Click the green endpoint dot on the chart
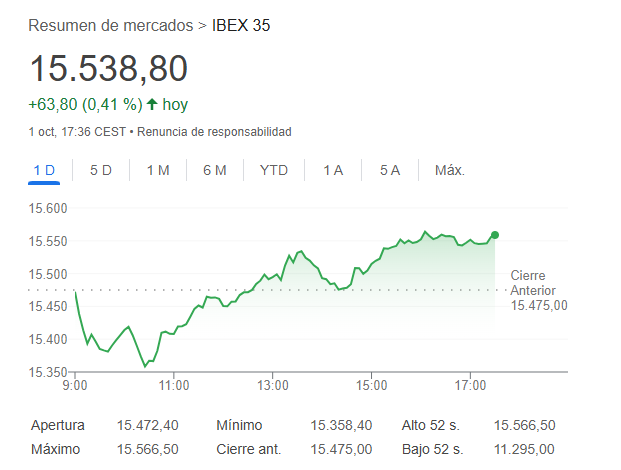Screen dimensions: 621x470 click(495, 235)
